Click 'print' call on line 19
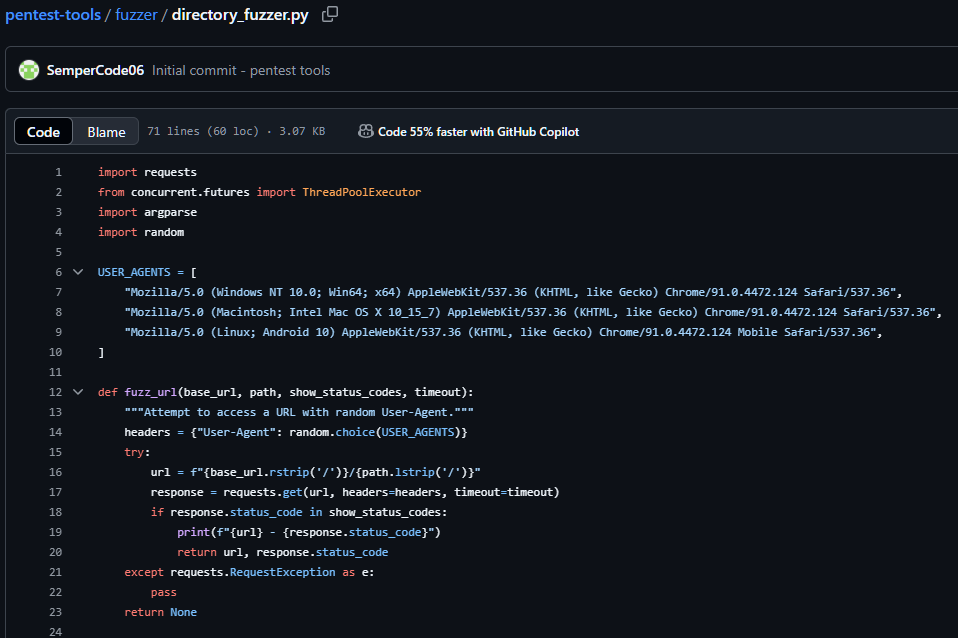Image resolution: width=958 pixels, height=638 pixels. pos(193,532)
